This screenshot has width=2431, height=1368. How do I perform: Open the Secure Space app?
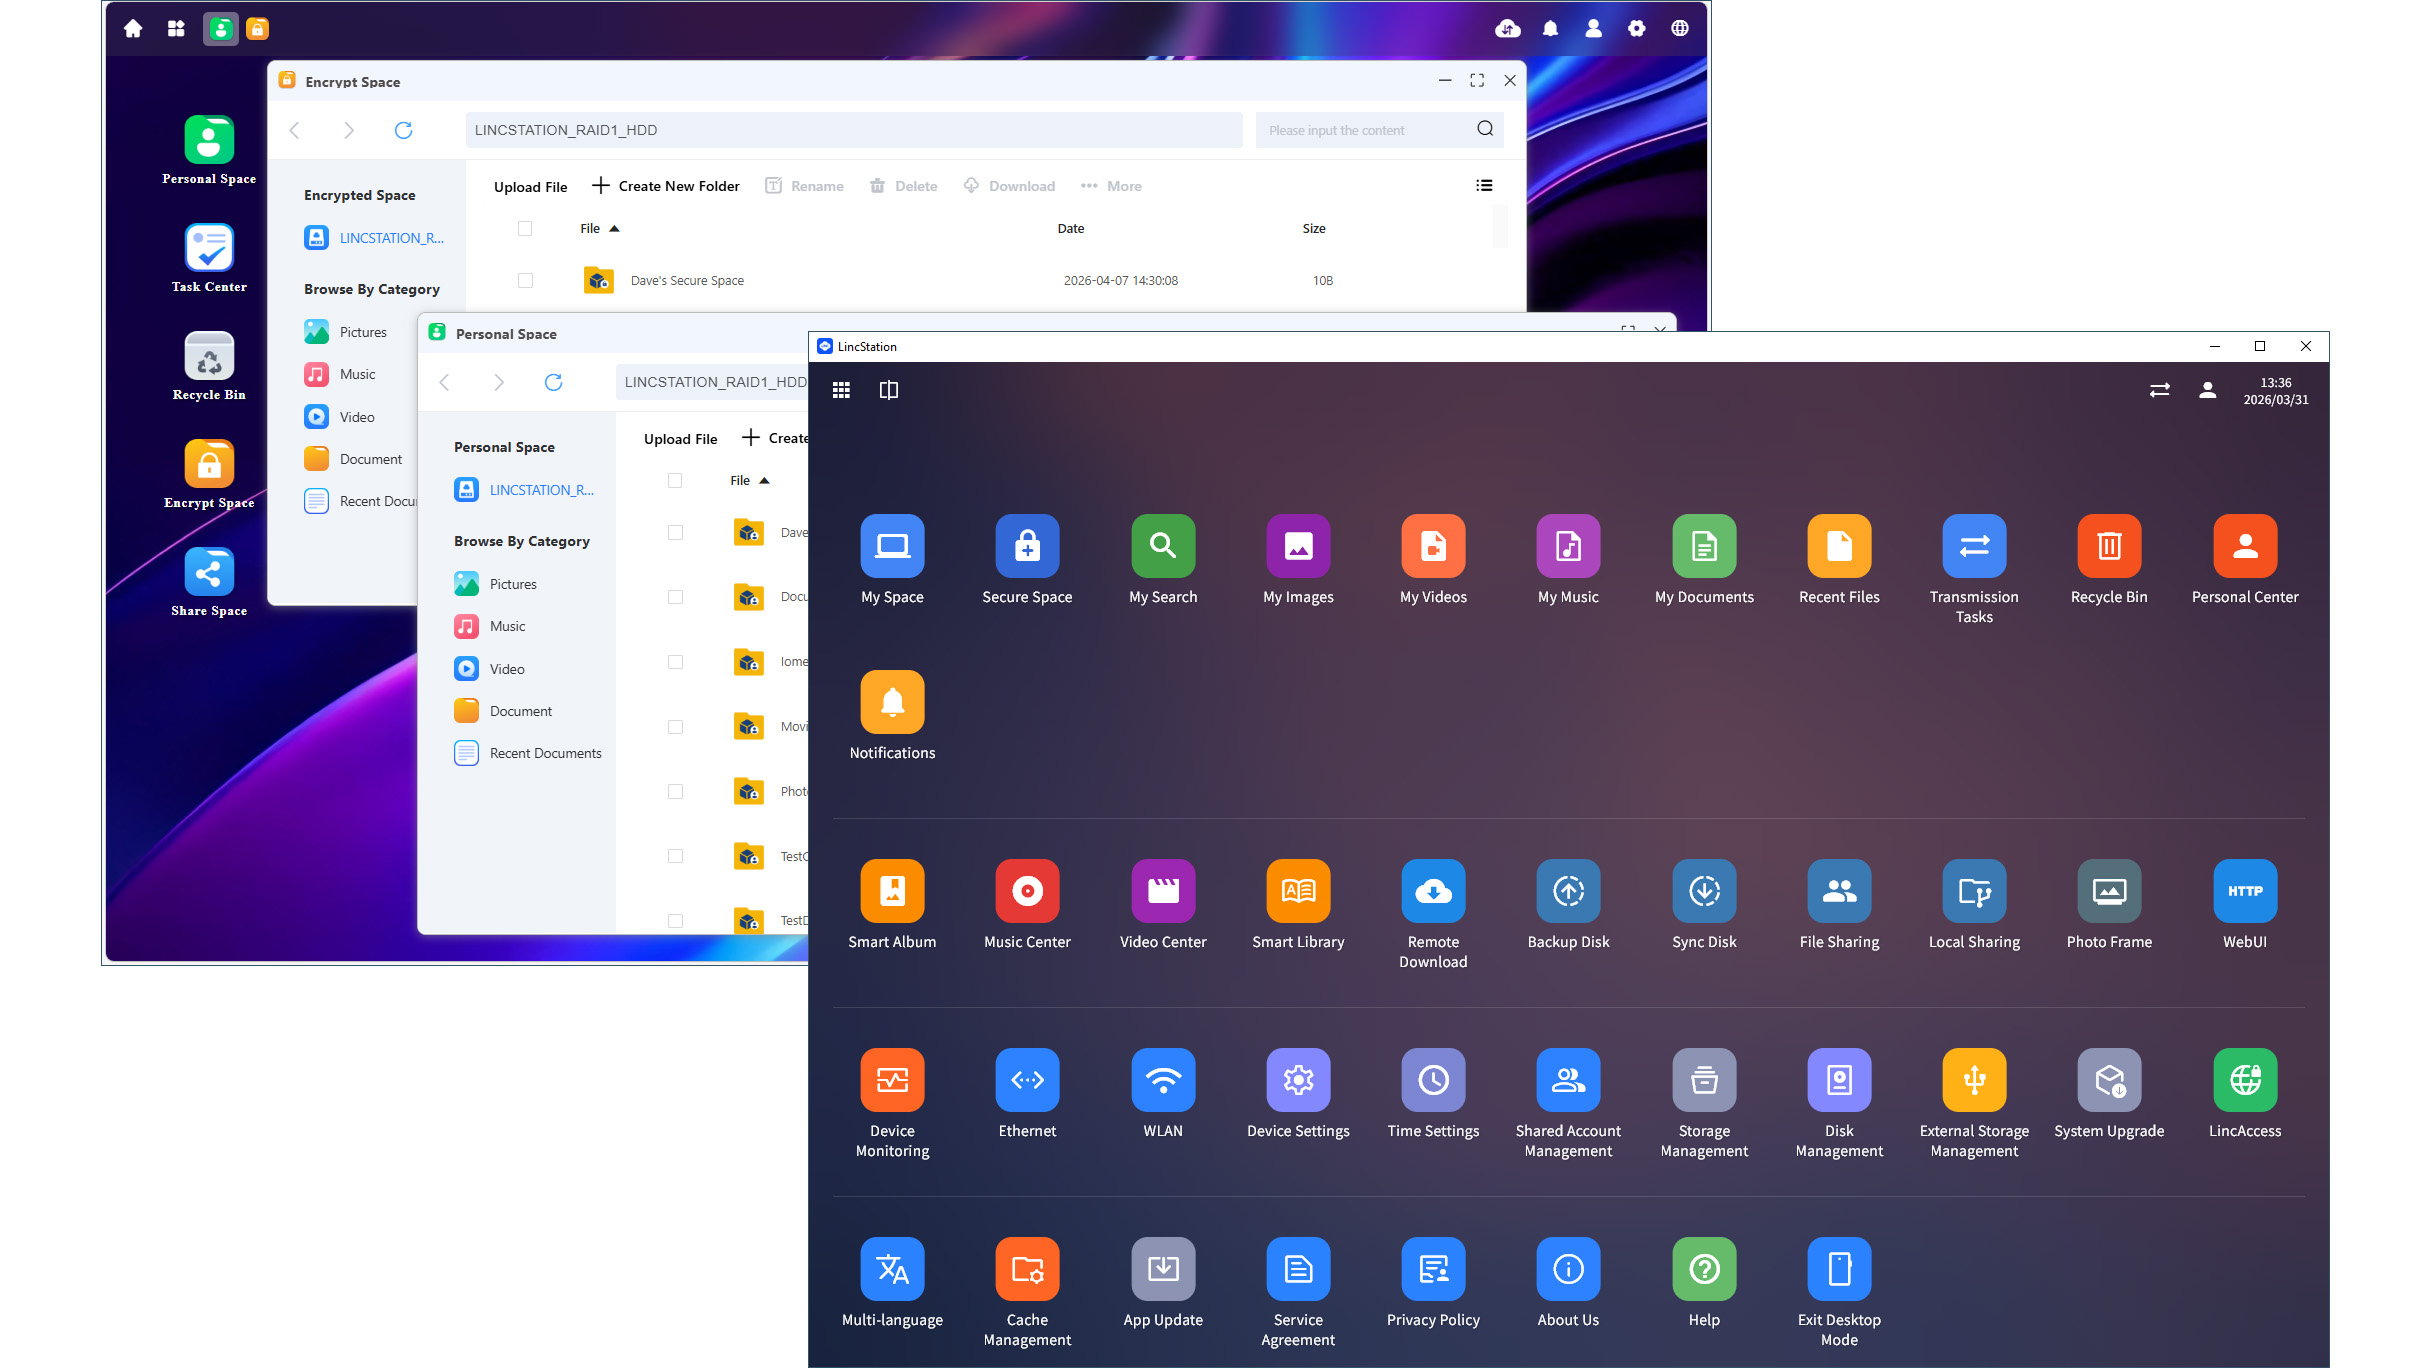tap(1027, 546)
